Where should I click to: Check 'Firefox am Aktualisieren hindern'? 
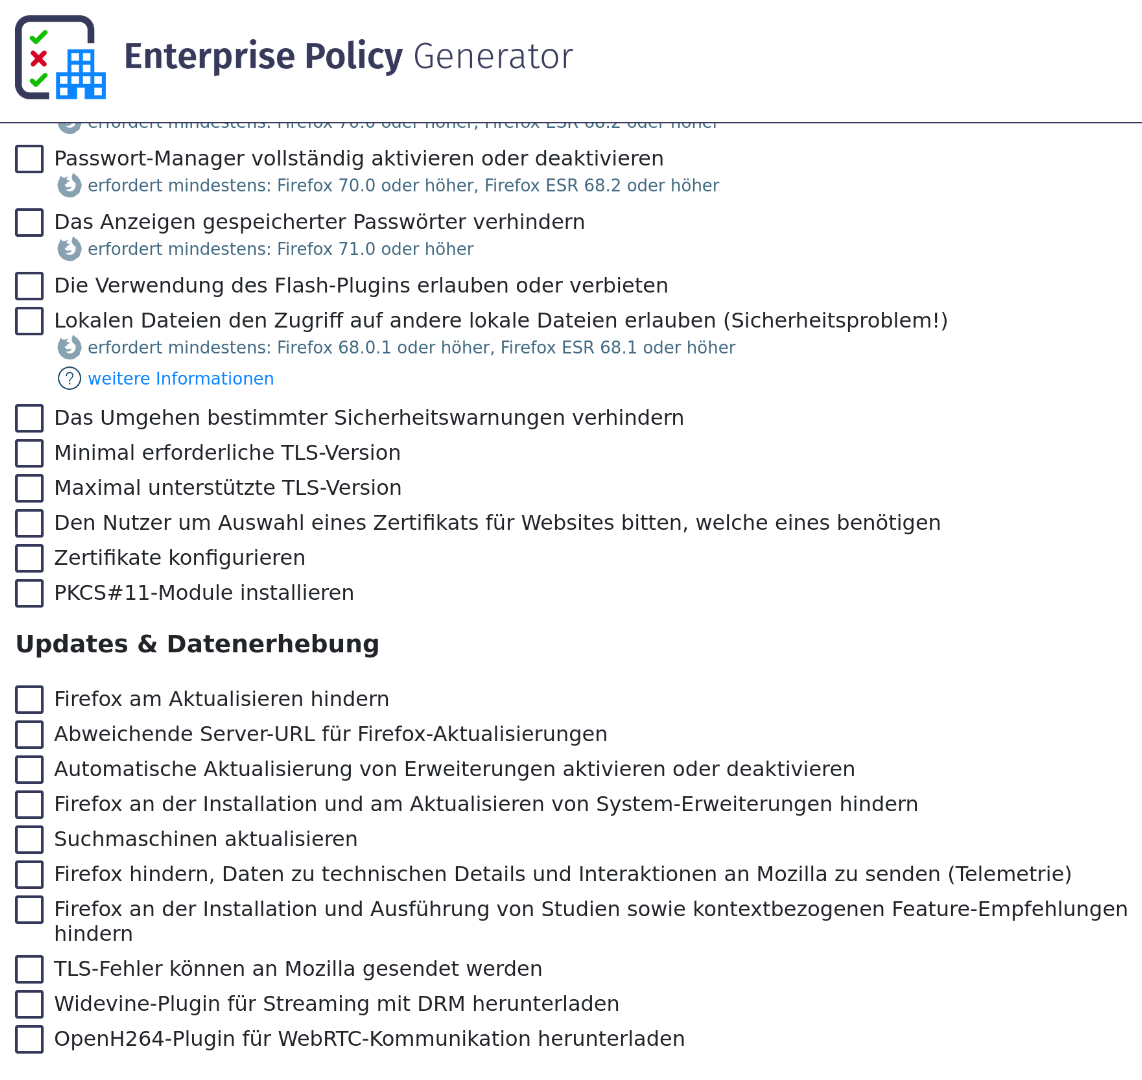click(29, 699)
